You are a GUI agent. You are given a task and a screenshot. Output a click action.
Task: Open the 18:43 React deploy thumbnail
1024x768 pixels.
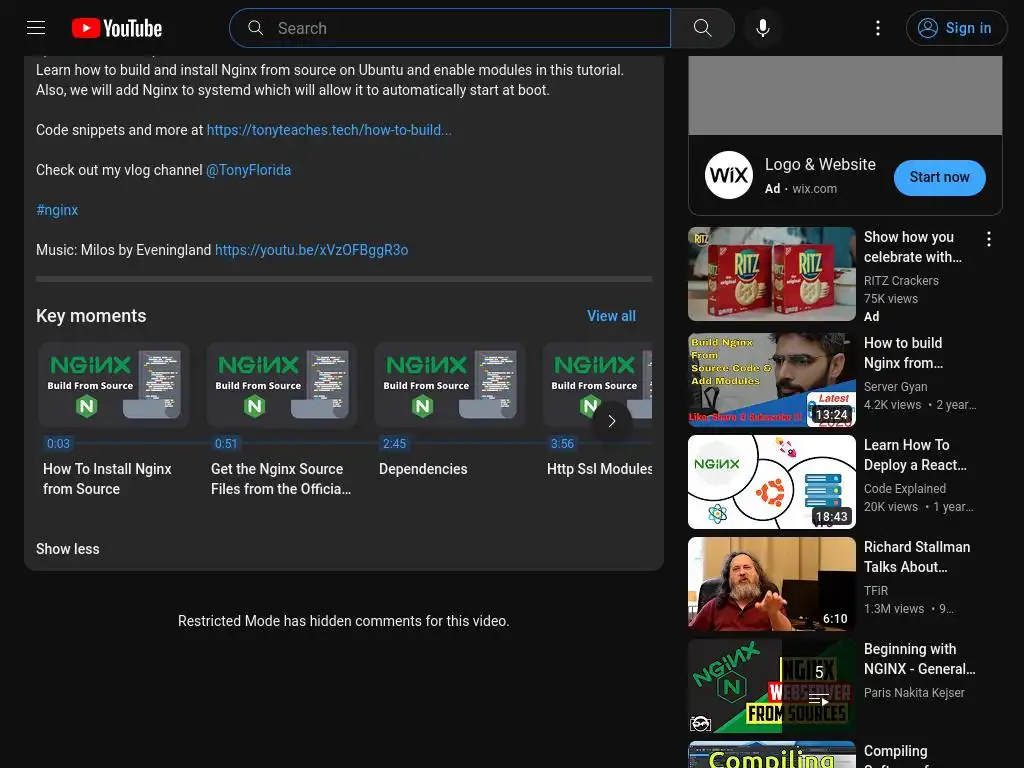tap(772, 482)
